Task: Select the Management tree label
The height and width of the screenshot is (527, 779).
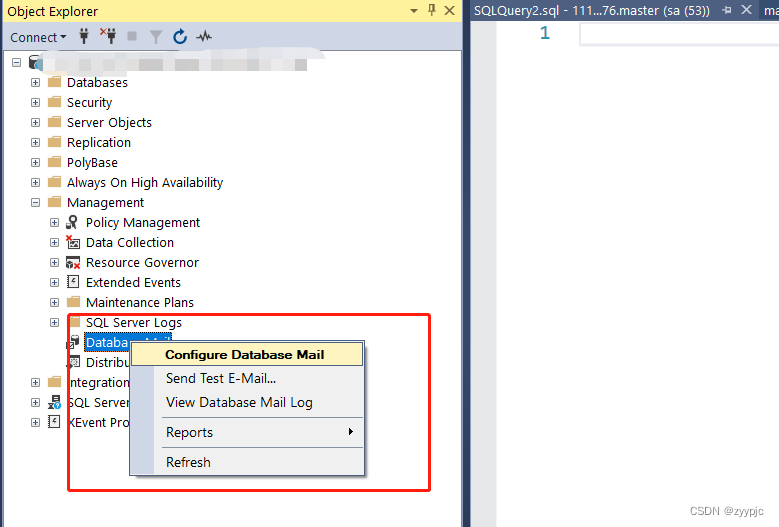Action: point(105,203)
